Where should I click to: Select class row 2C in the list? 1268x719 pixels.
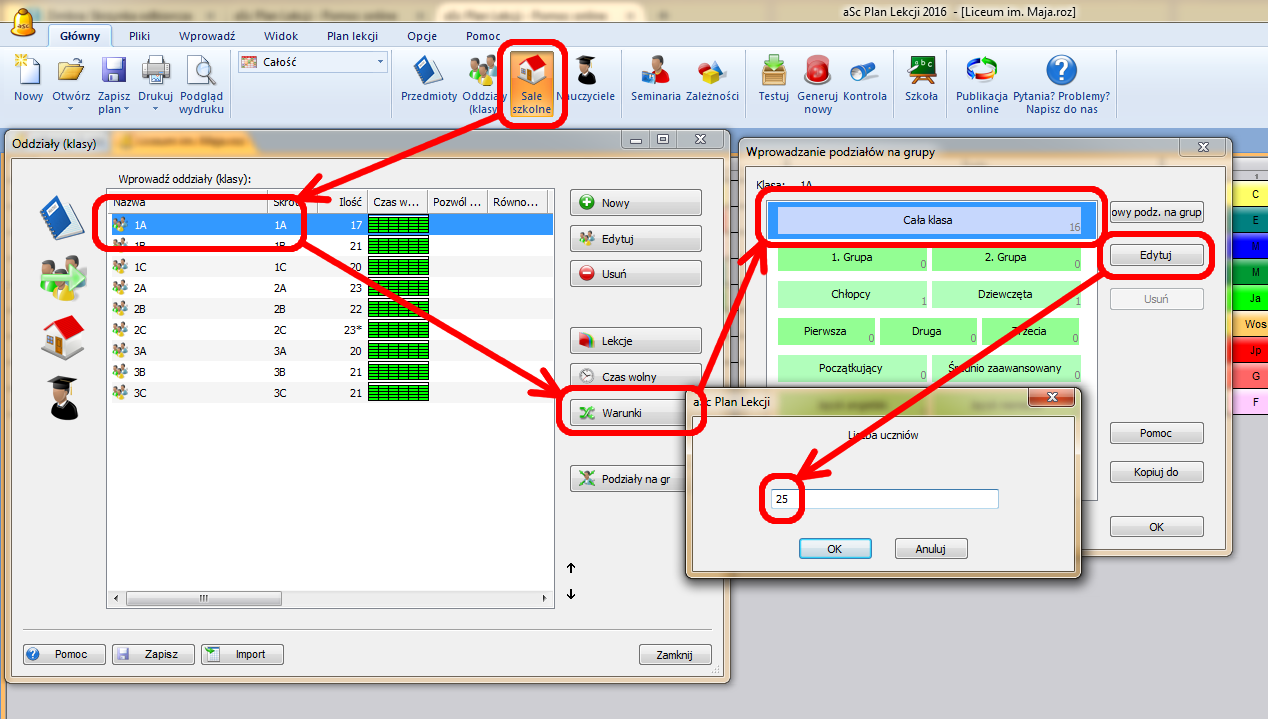[329, 328]
